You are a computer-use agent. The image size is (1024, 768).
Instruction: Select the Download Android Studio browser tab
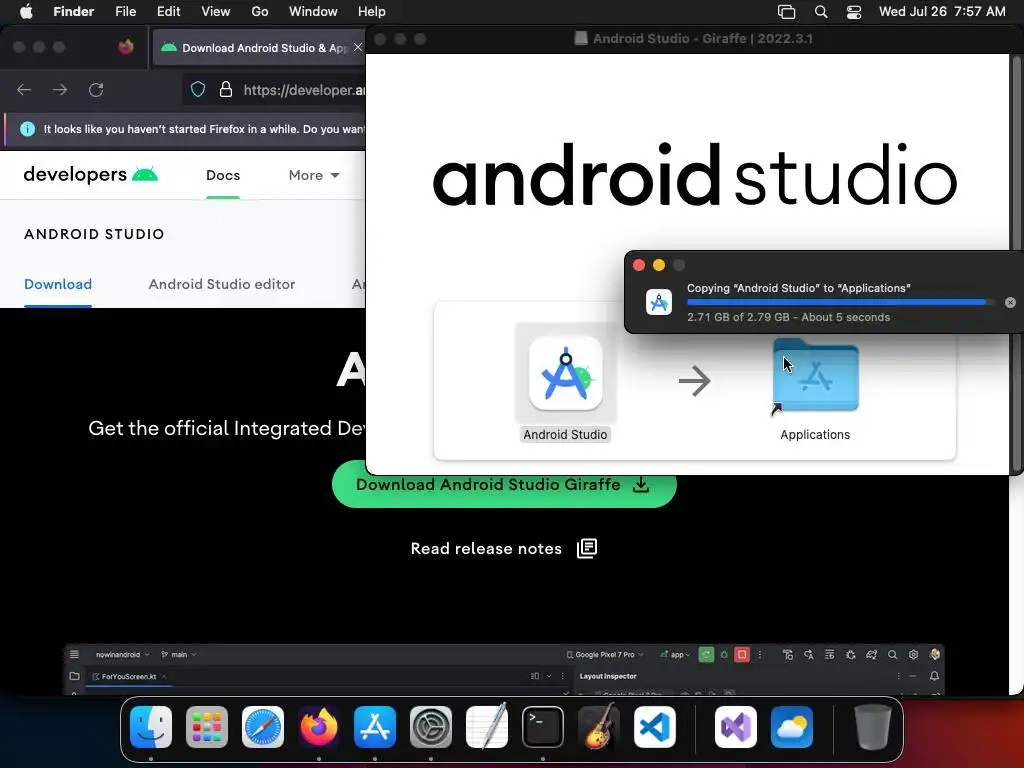[x=261, y=48]
